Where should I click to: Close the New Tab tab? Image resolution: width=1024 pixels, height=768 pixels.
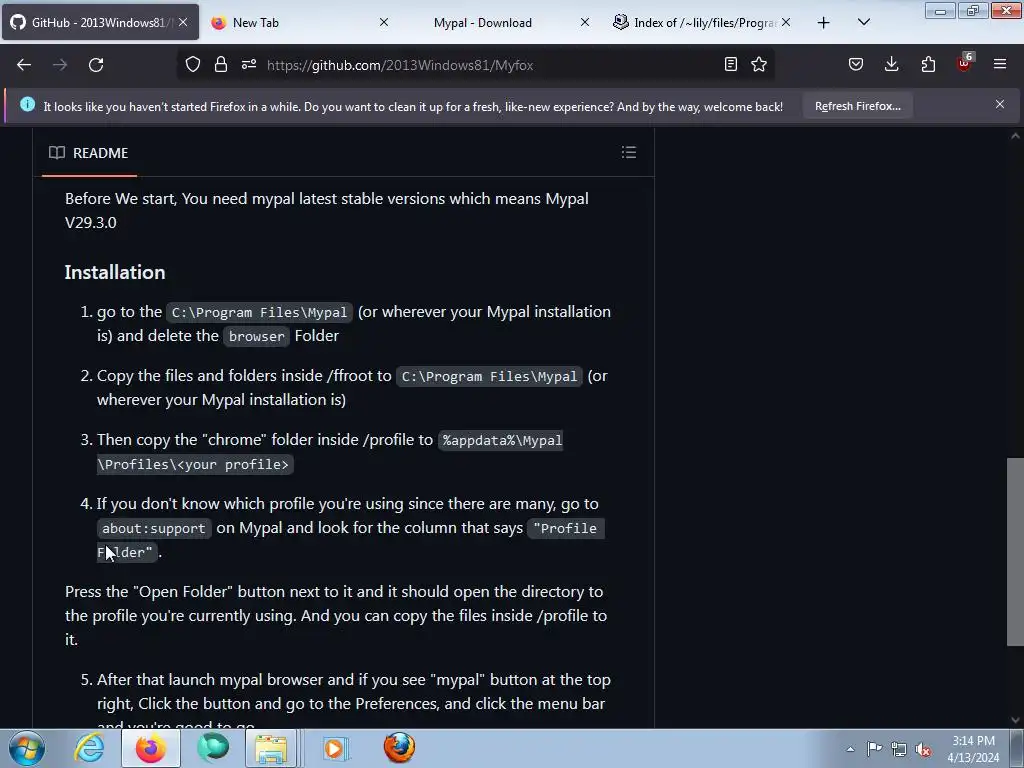(x=384, y=22)
